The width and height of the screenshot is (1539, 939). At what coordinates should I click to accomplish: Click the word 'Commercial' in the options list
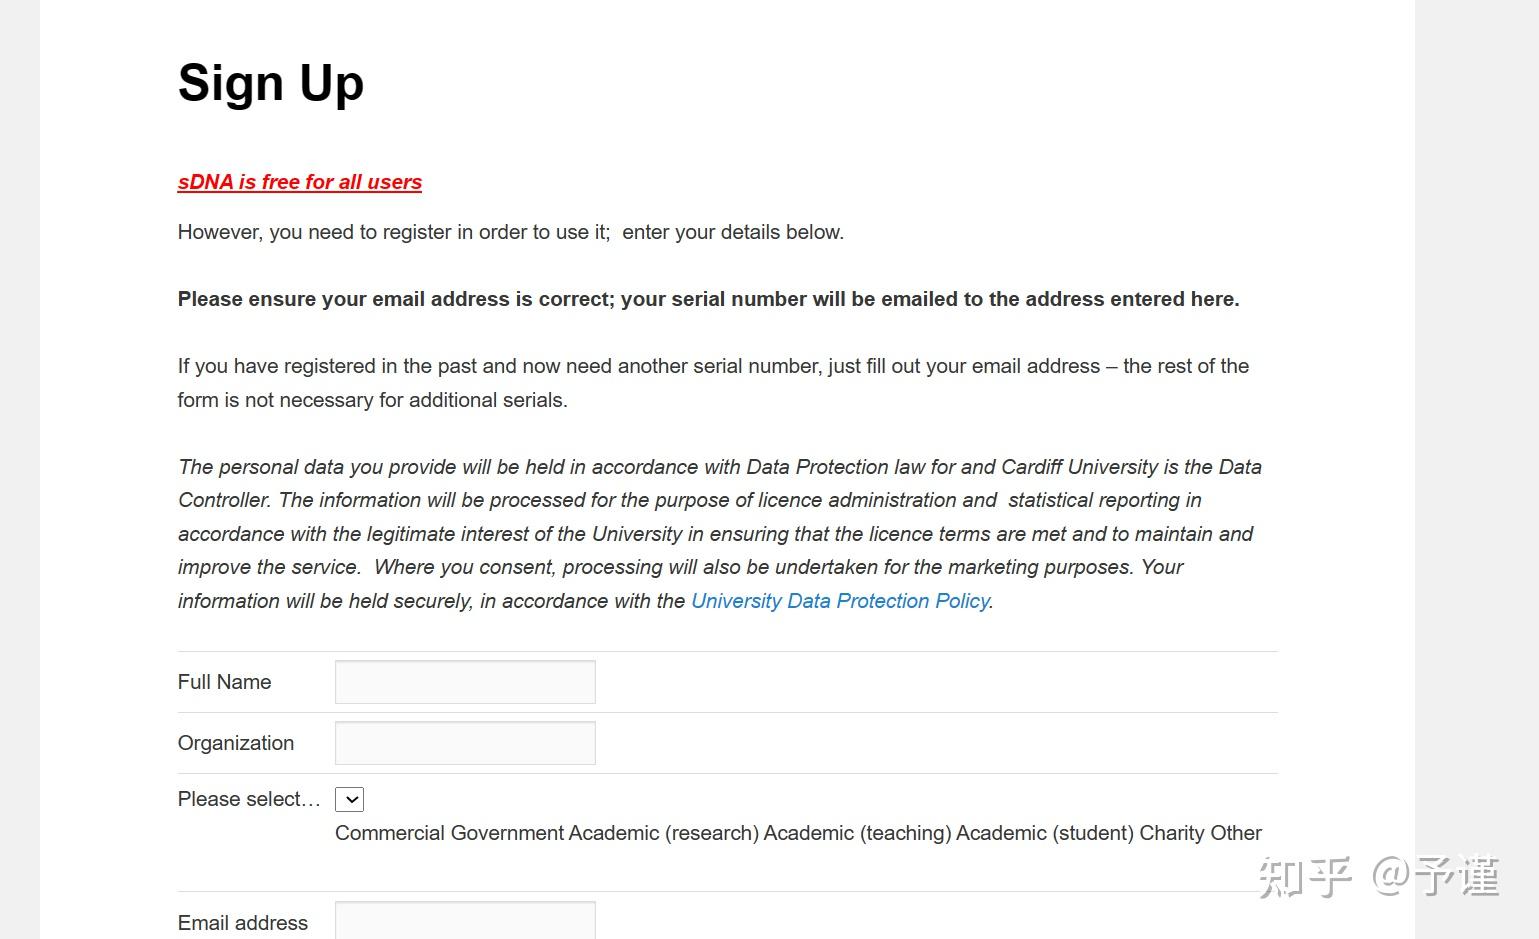(x=390, y=833)
